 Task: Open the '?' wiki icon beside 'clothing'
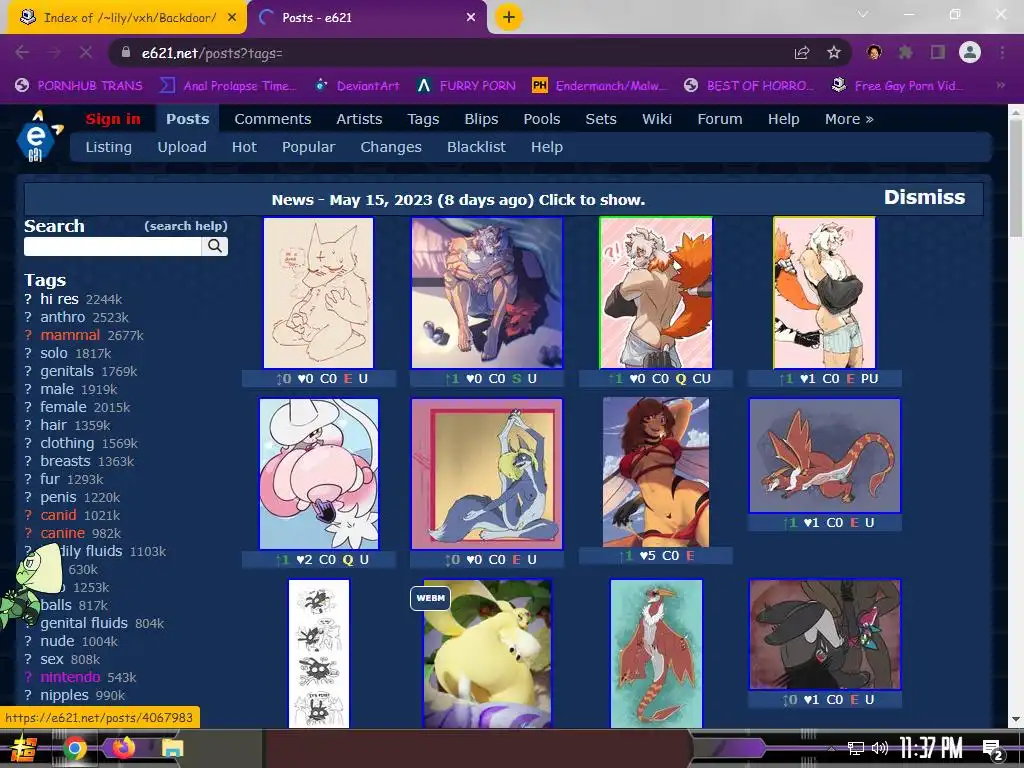28,443
